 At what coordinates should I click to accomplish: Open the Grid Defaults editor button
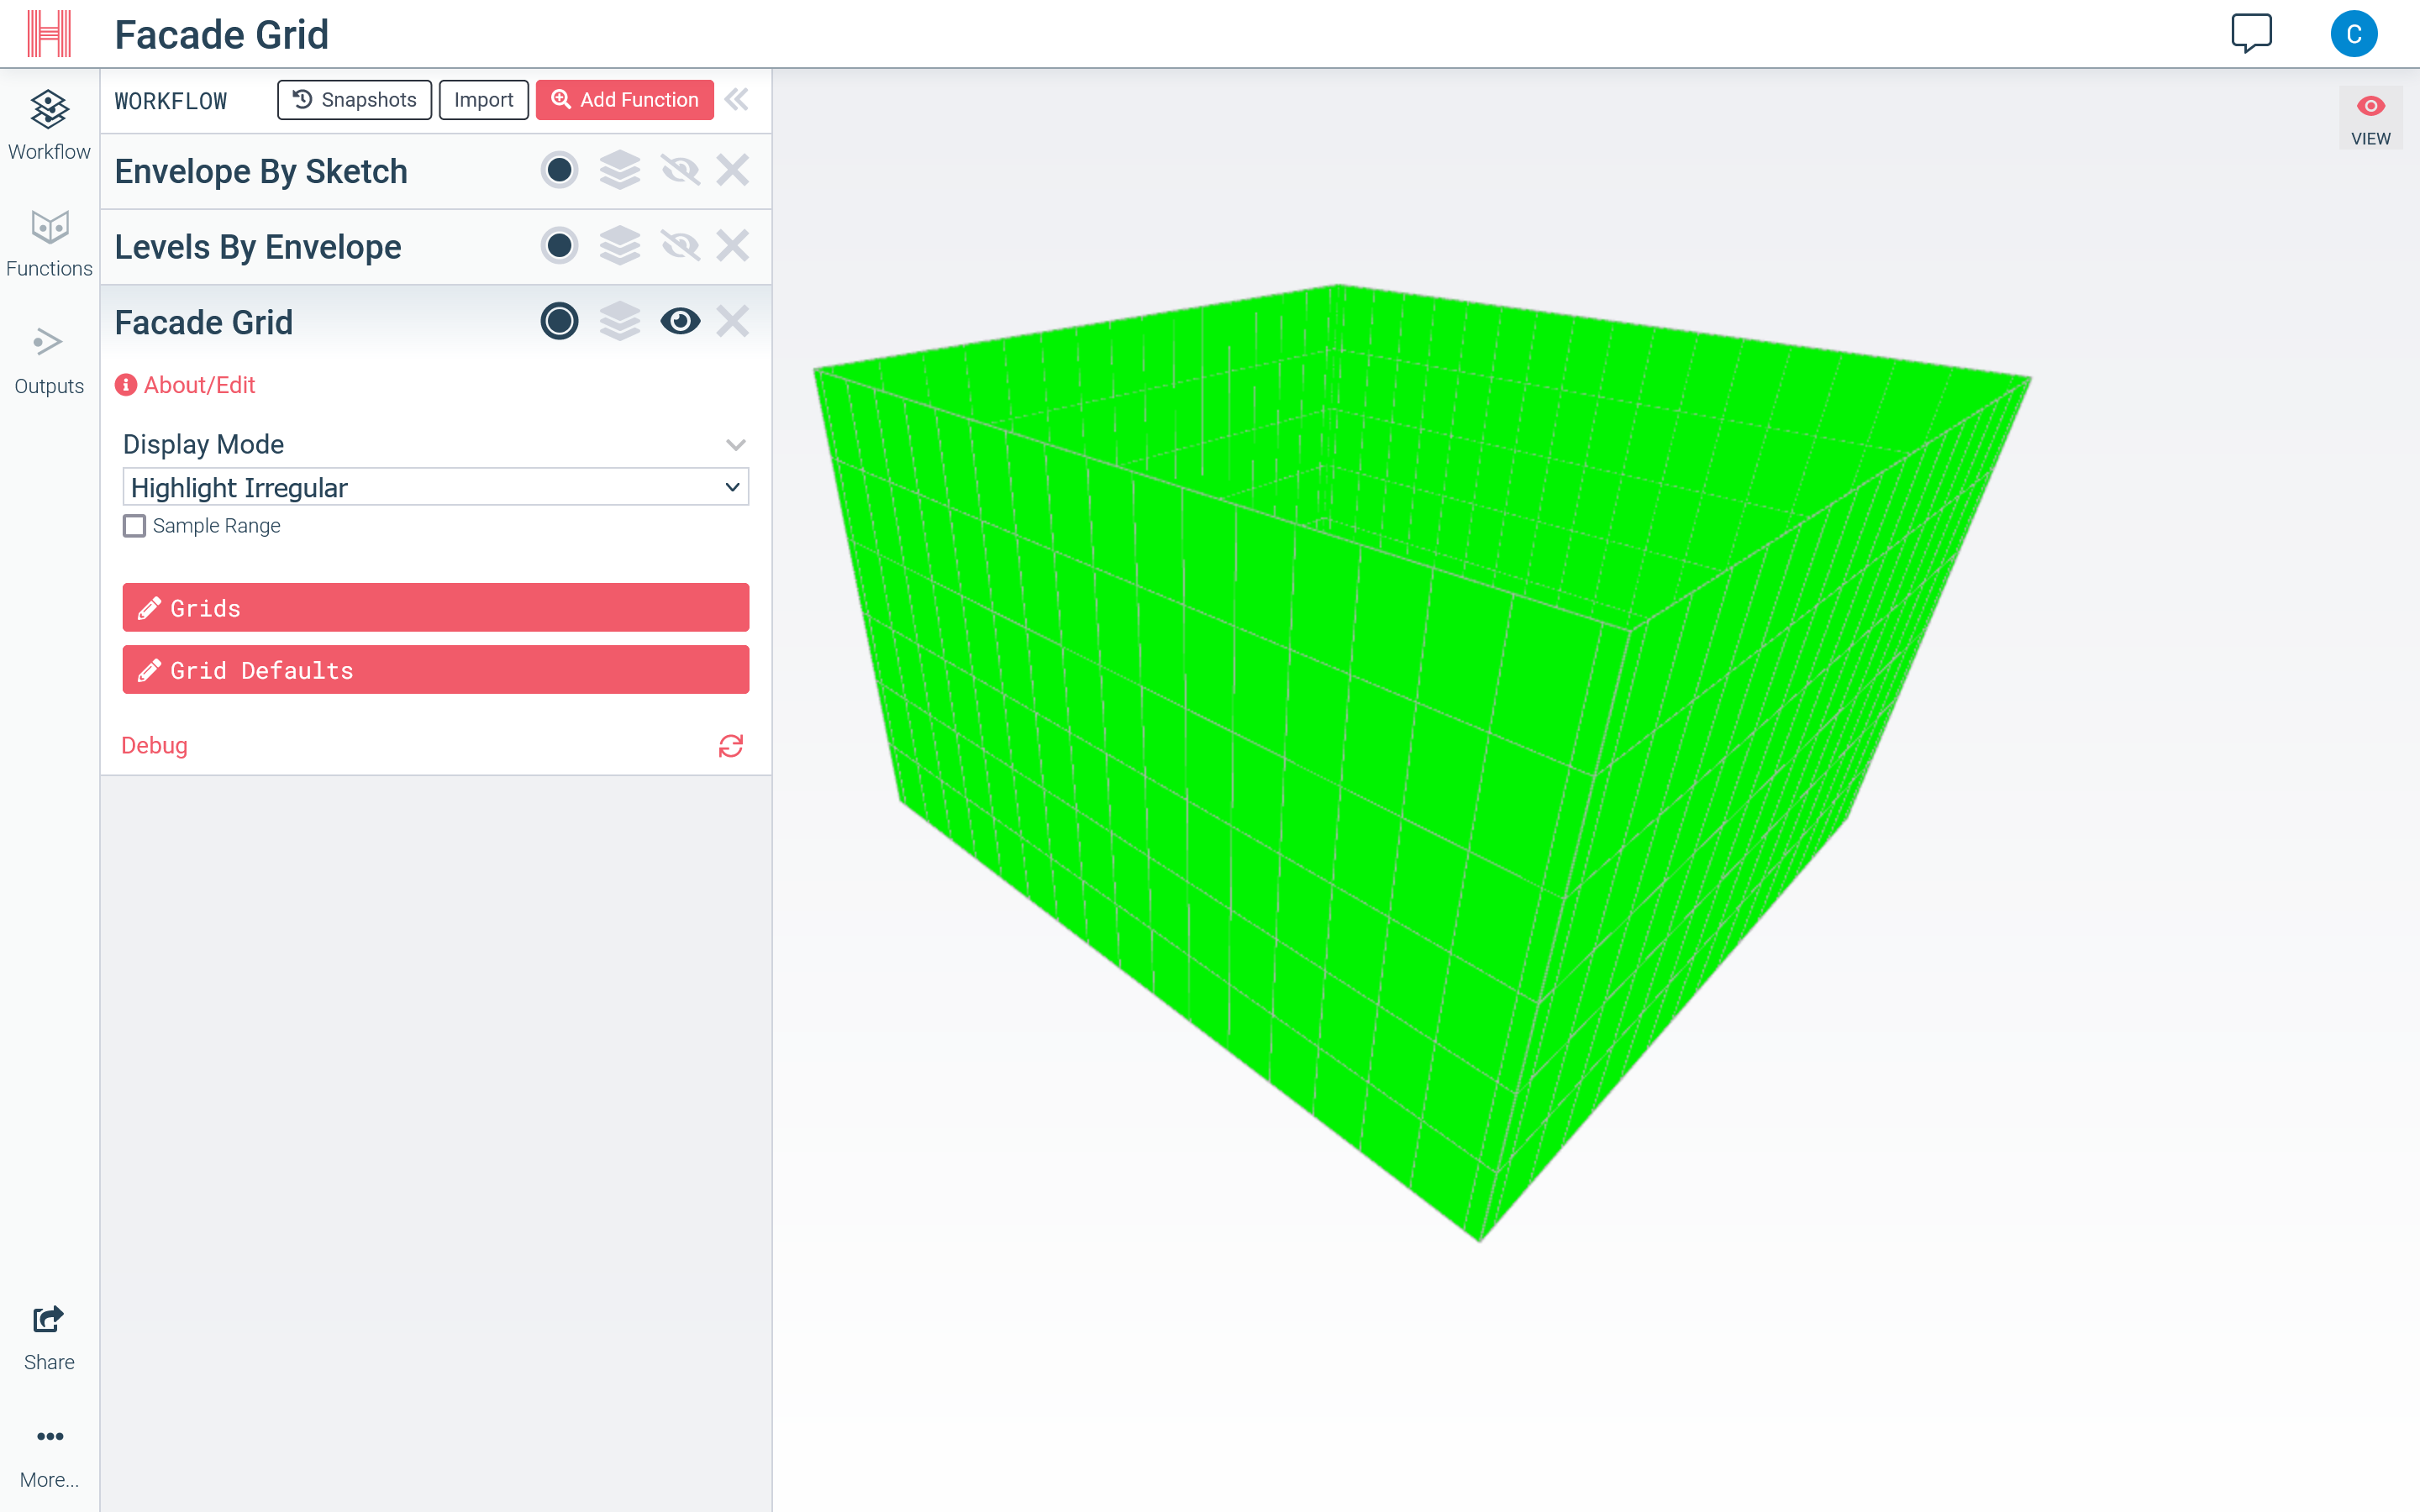[x=435, y=670]
